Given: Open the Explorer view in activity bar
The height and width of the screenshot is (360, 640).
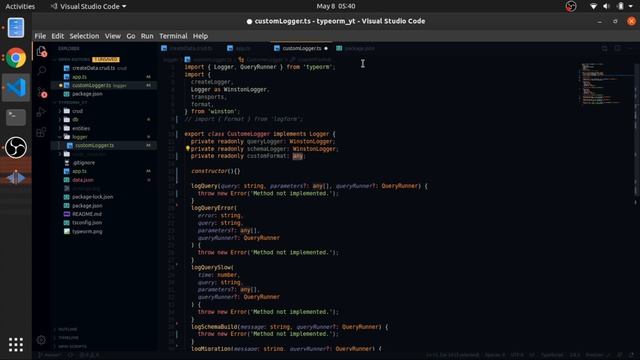Looking at the screenshot, I should coord(41,51).
